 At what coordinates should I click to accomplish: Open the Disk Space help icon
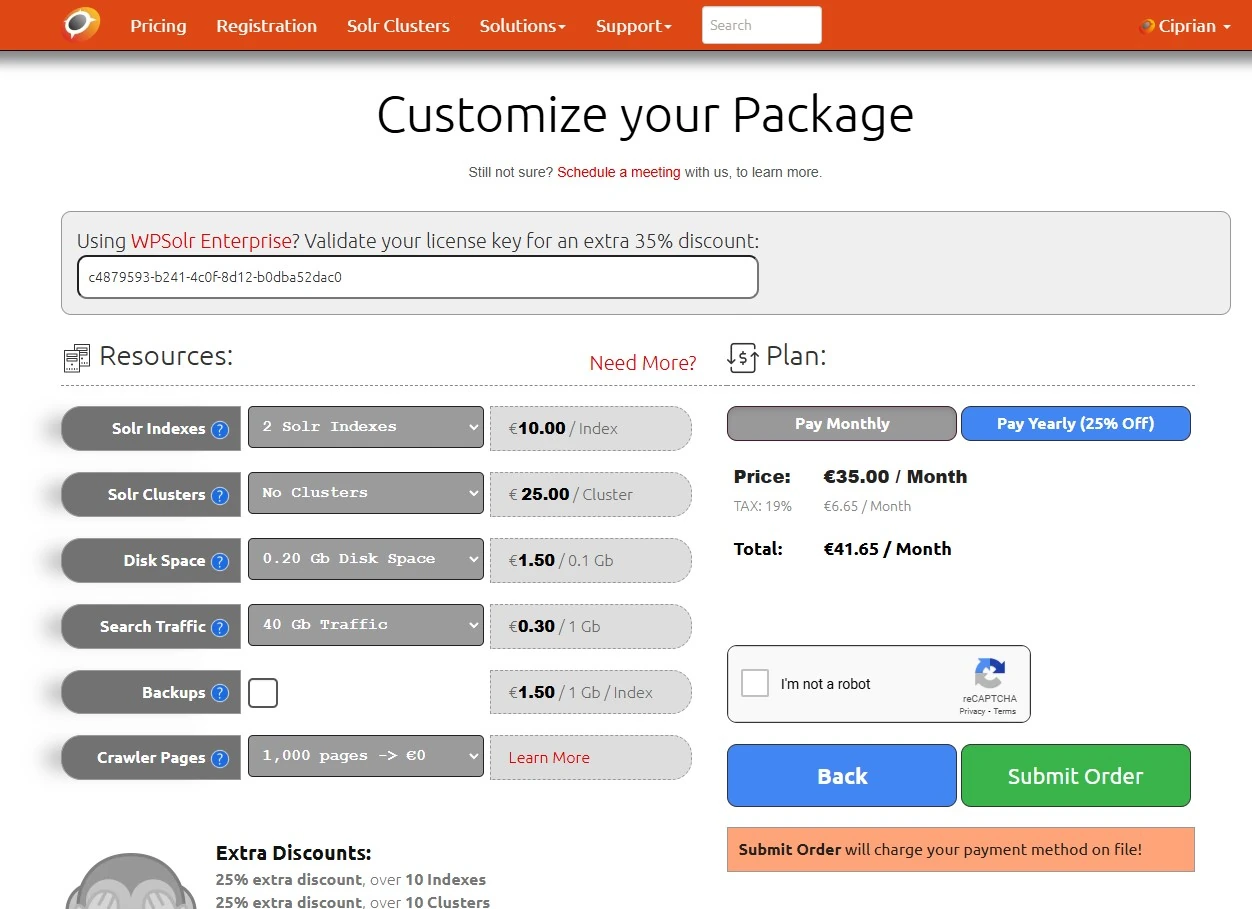[x=220, y=562]
